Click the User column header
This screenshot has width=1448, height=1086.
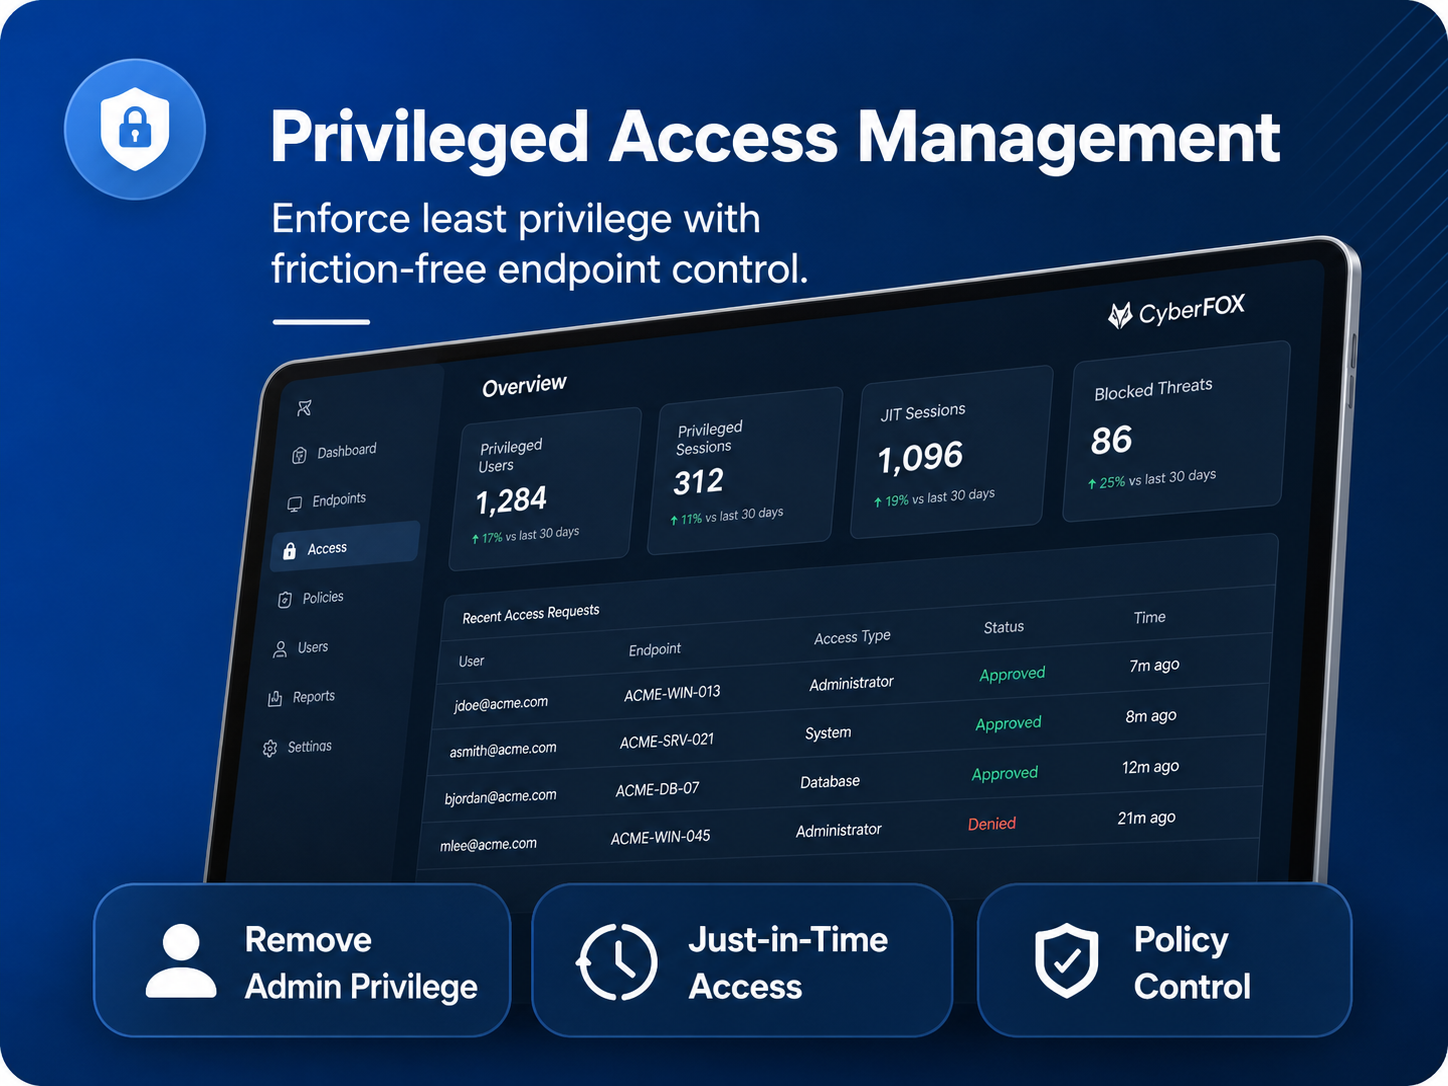point(471,661)
